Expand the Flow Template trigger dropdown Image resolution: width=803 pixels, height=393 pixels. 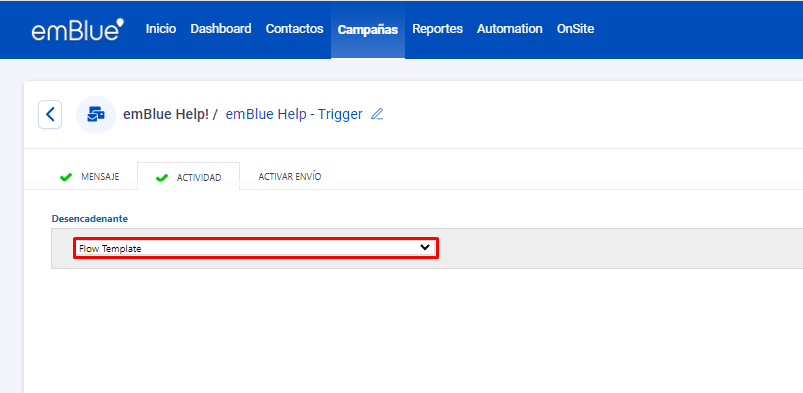256,248
